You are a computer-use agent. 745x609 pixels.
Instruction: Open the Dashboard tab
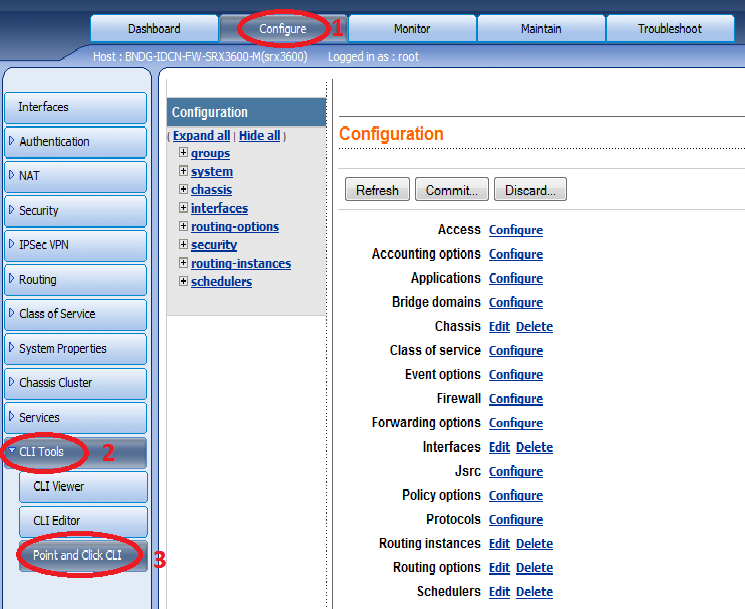click(x=154, y=29)
